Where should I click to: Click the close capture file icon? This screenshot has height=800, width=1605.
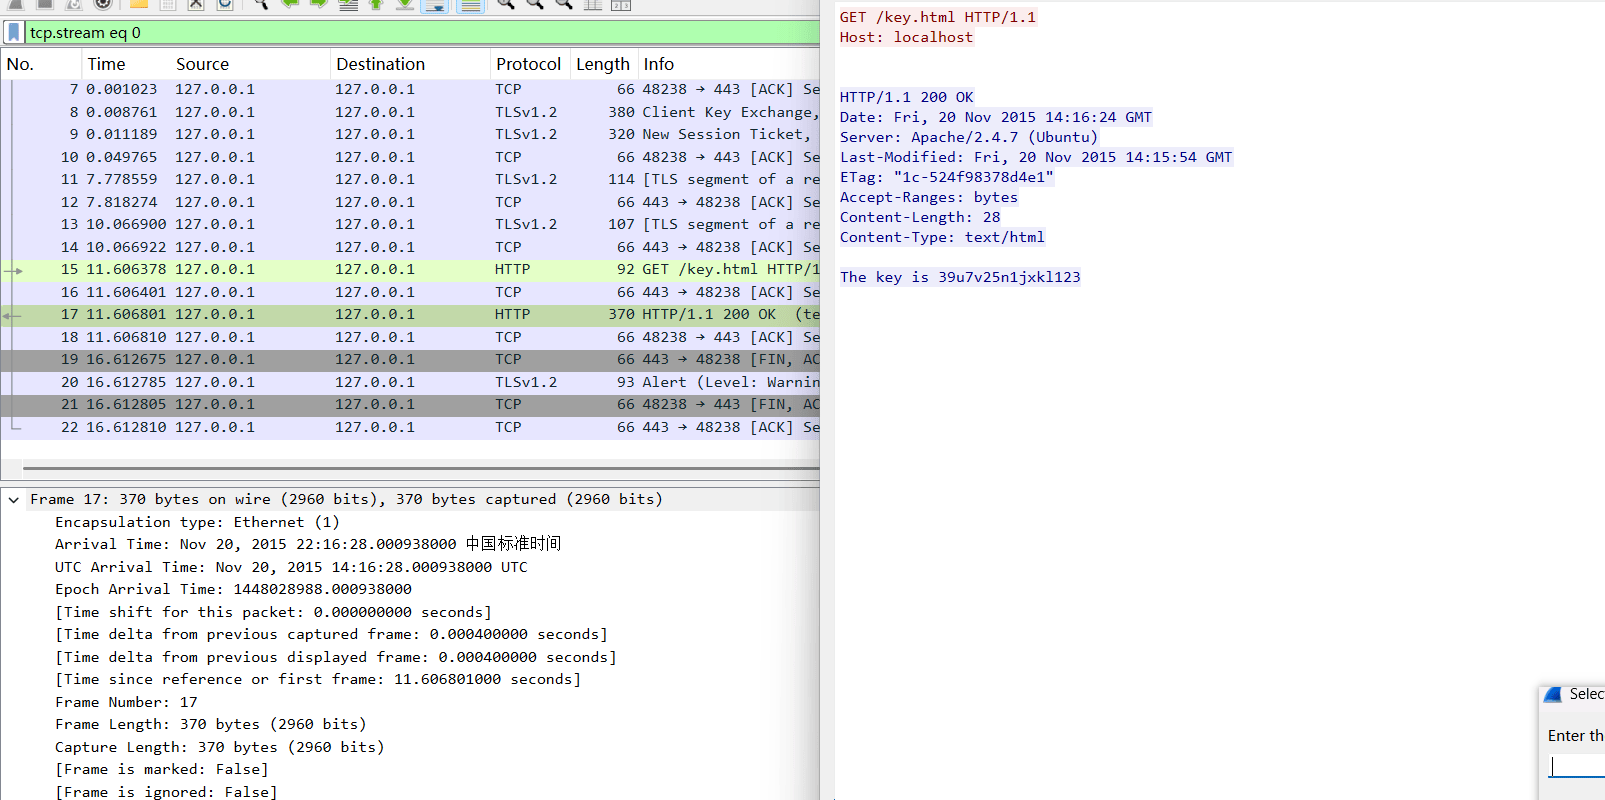(x=196, y=4)
